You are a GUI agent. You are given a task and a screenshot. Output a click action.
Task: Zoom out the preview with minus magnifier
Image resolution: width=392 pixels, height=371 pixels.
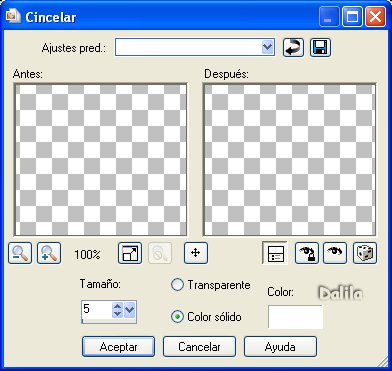tap(20, 253)
